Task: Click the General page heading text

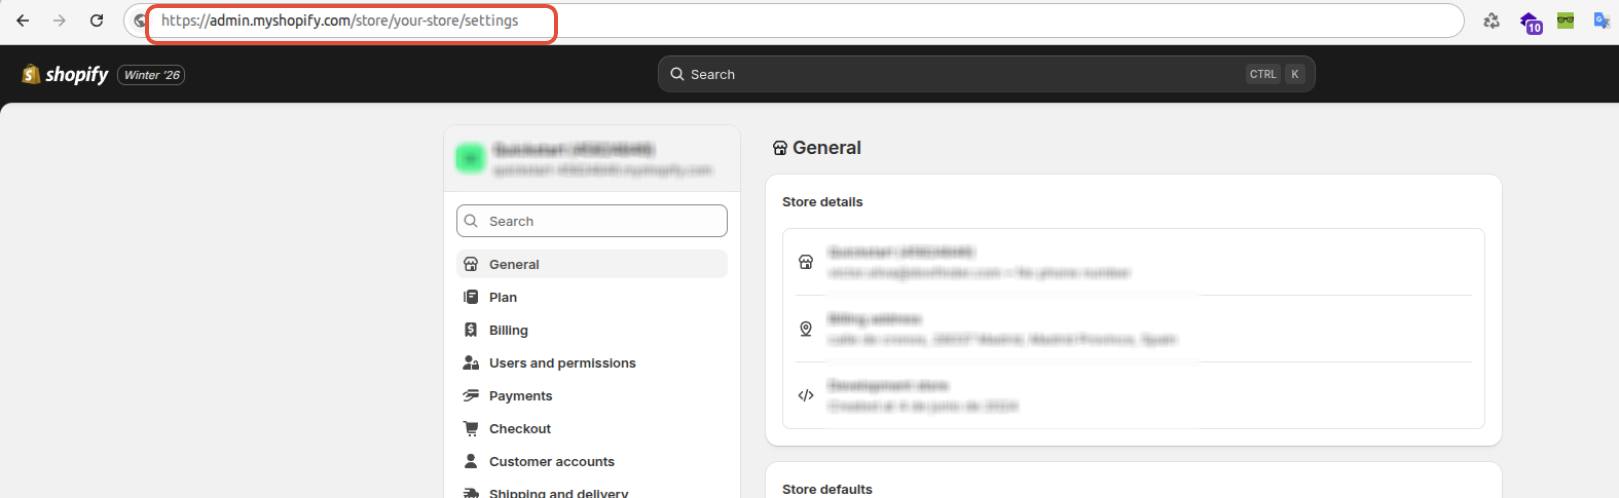Action: coord(827,148)
